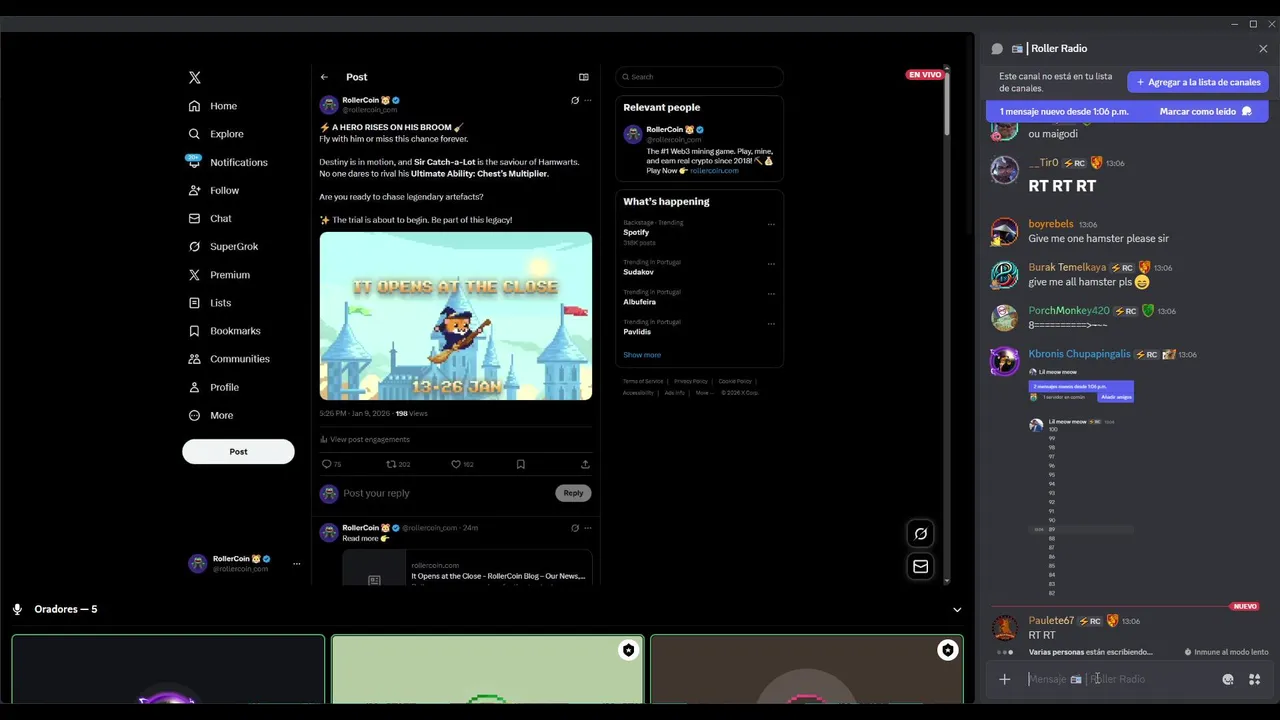
Task: Open SuperGrok in the X sidebar
Action: (x=223, y=246)
